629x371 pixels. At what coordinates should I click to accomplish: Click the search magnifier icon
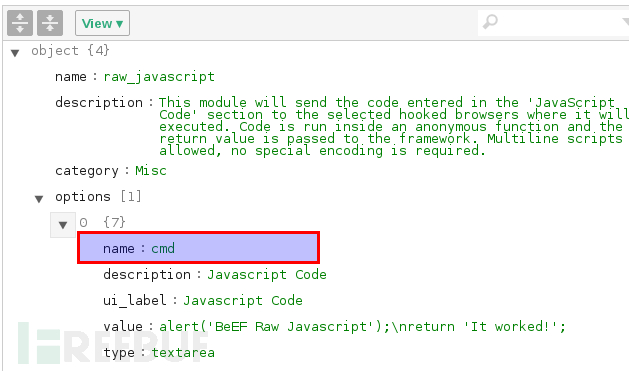click(x=490, y=22)
